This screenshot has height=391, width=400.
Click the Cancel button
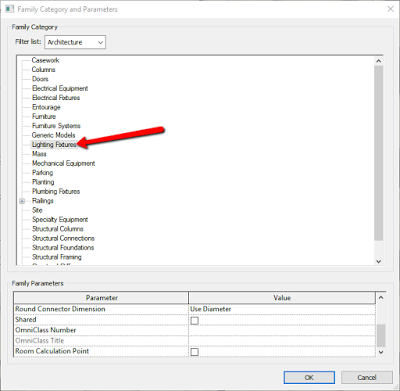click(367, 377)
